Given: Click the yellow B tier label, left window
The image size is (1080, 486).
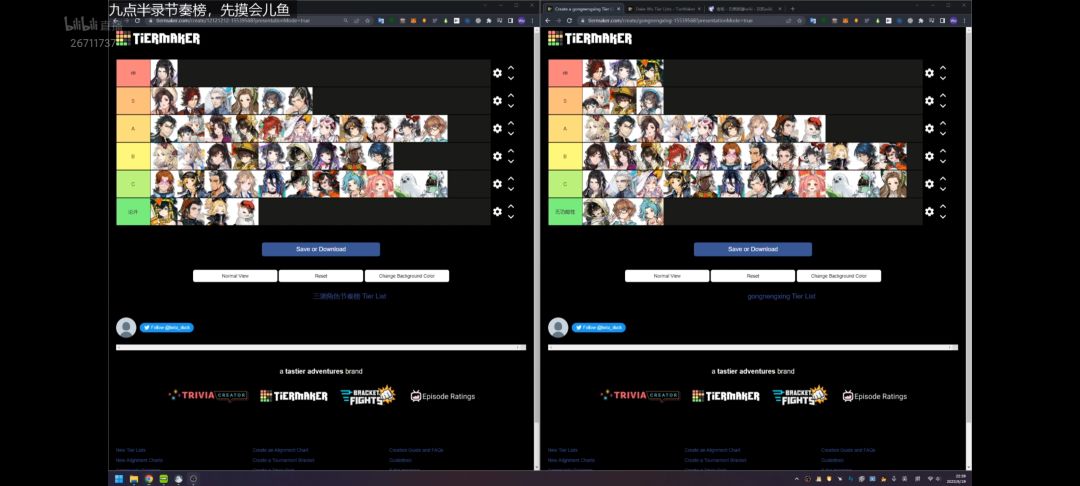Looking at the screenshot, I should coord(133,156).
